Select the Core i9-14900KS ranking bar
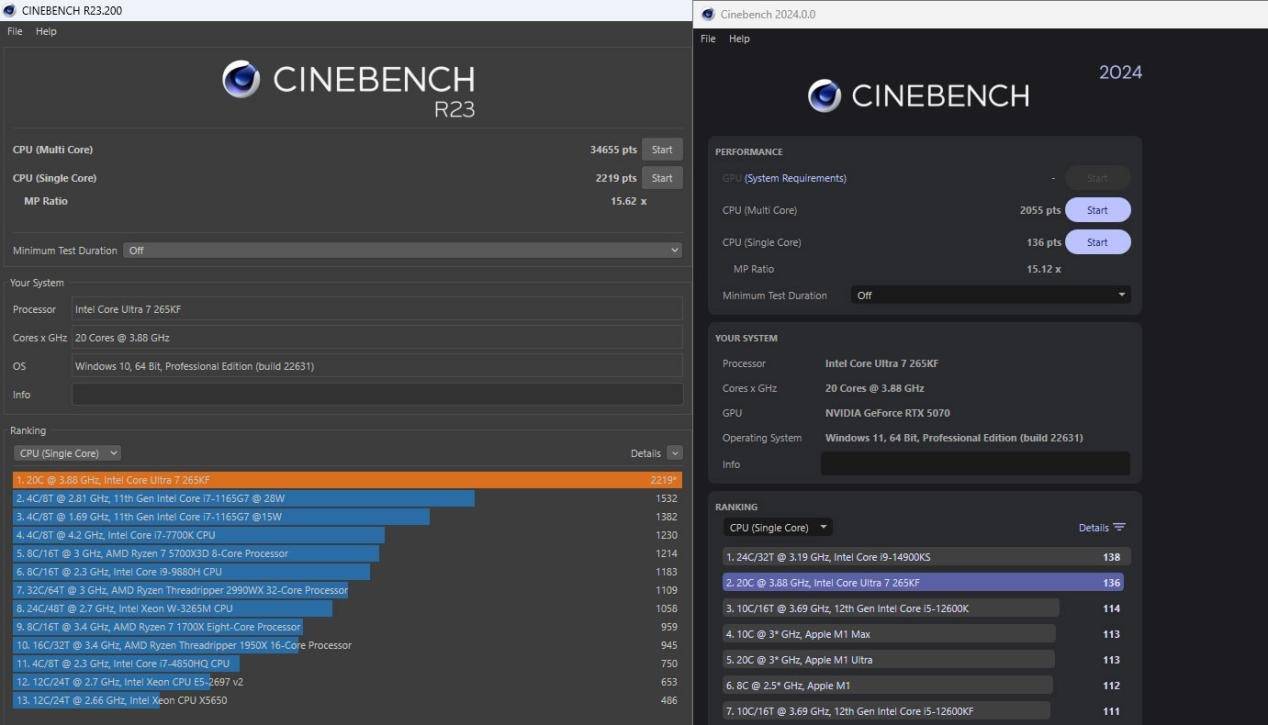Viewport: 1268px width, 725px height. [x=926, y=557]
